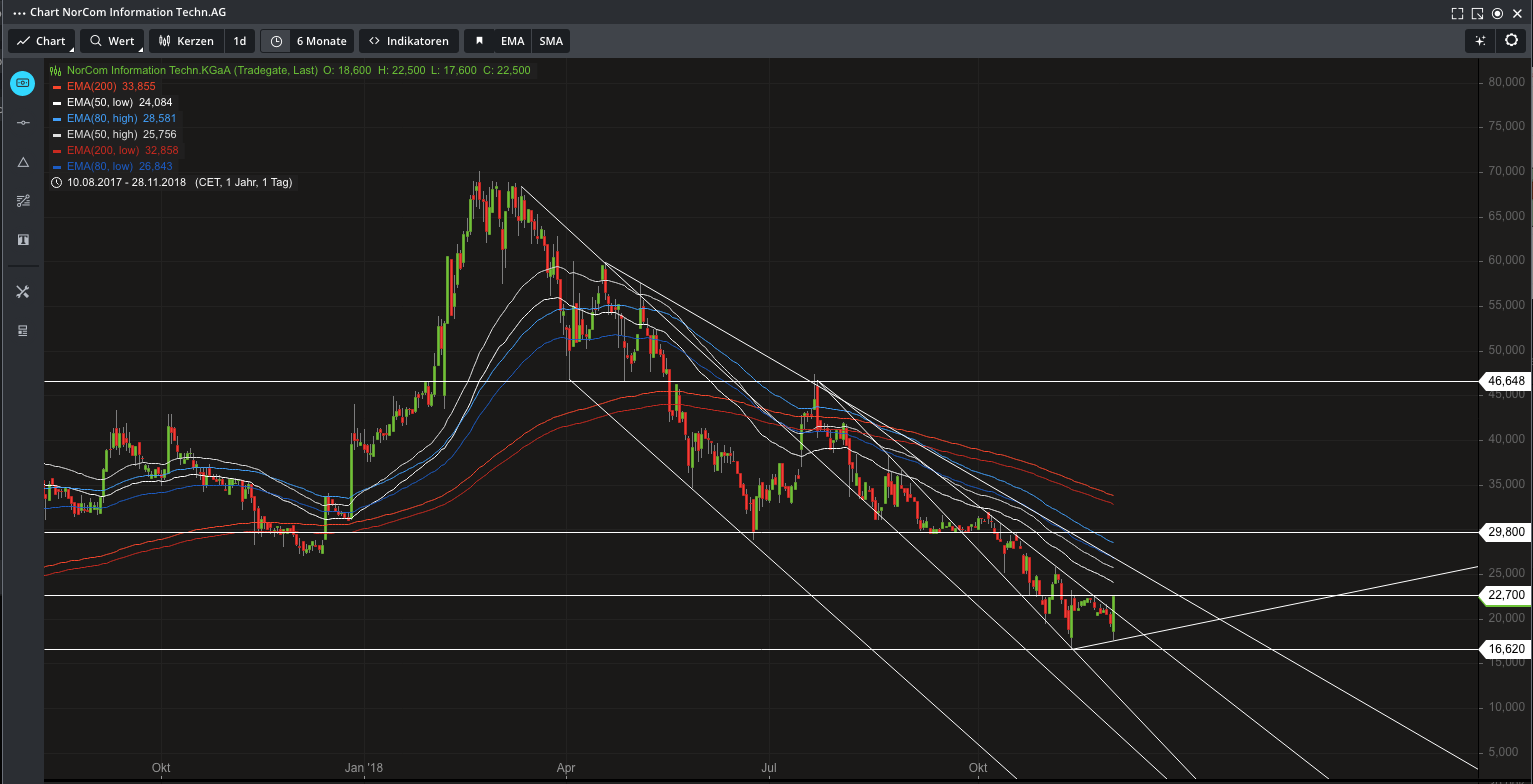Select the Fibonacci trend lines tool
The image size is (1533, 784).
coord(23,201)
